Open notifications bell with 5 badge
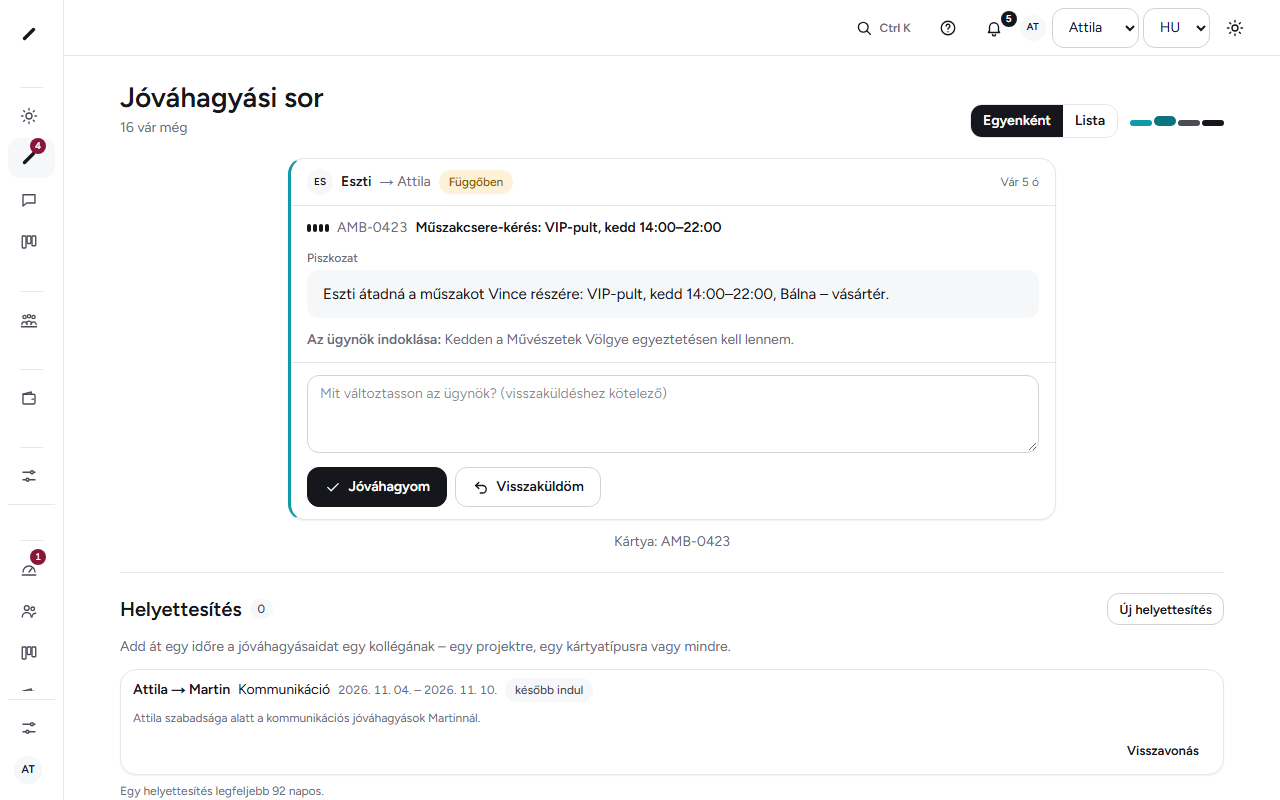 pos(994,28)
